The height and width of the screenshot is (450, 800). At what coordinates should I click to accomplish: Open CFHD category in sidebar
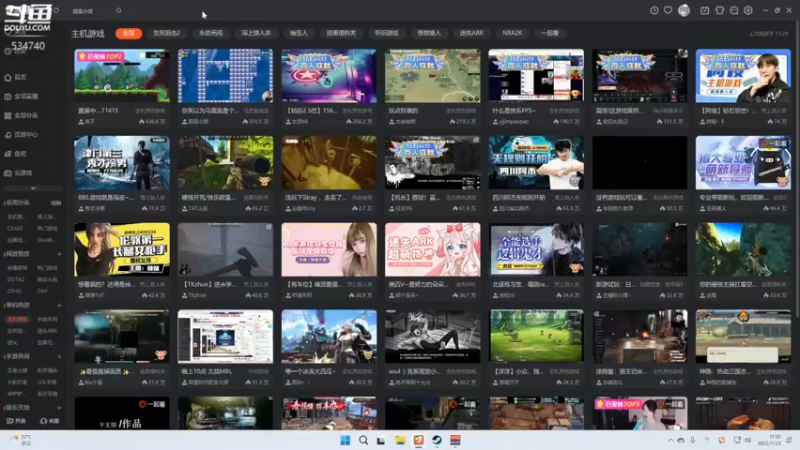tap(14, 291)
